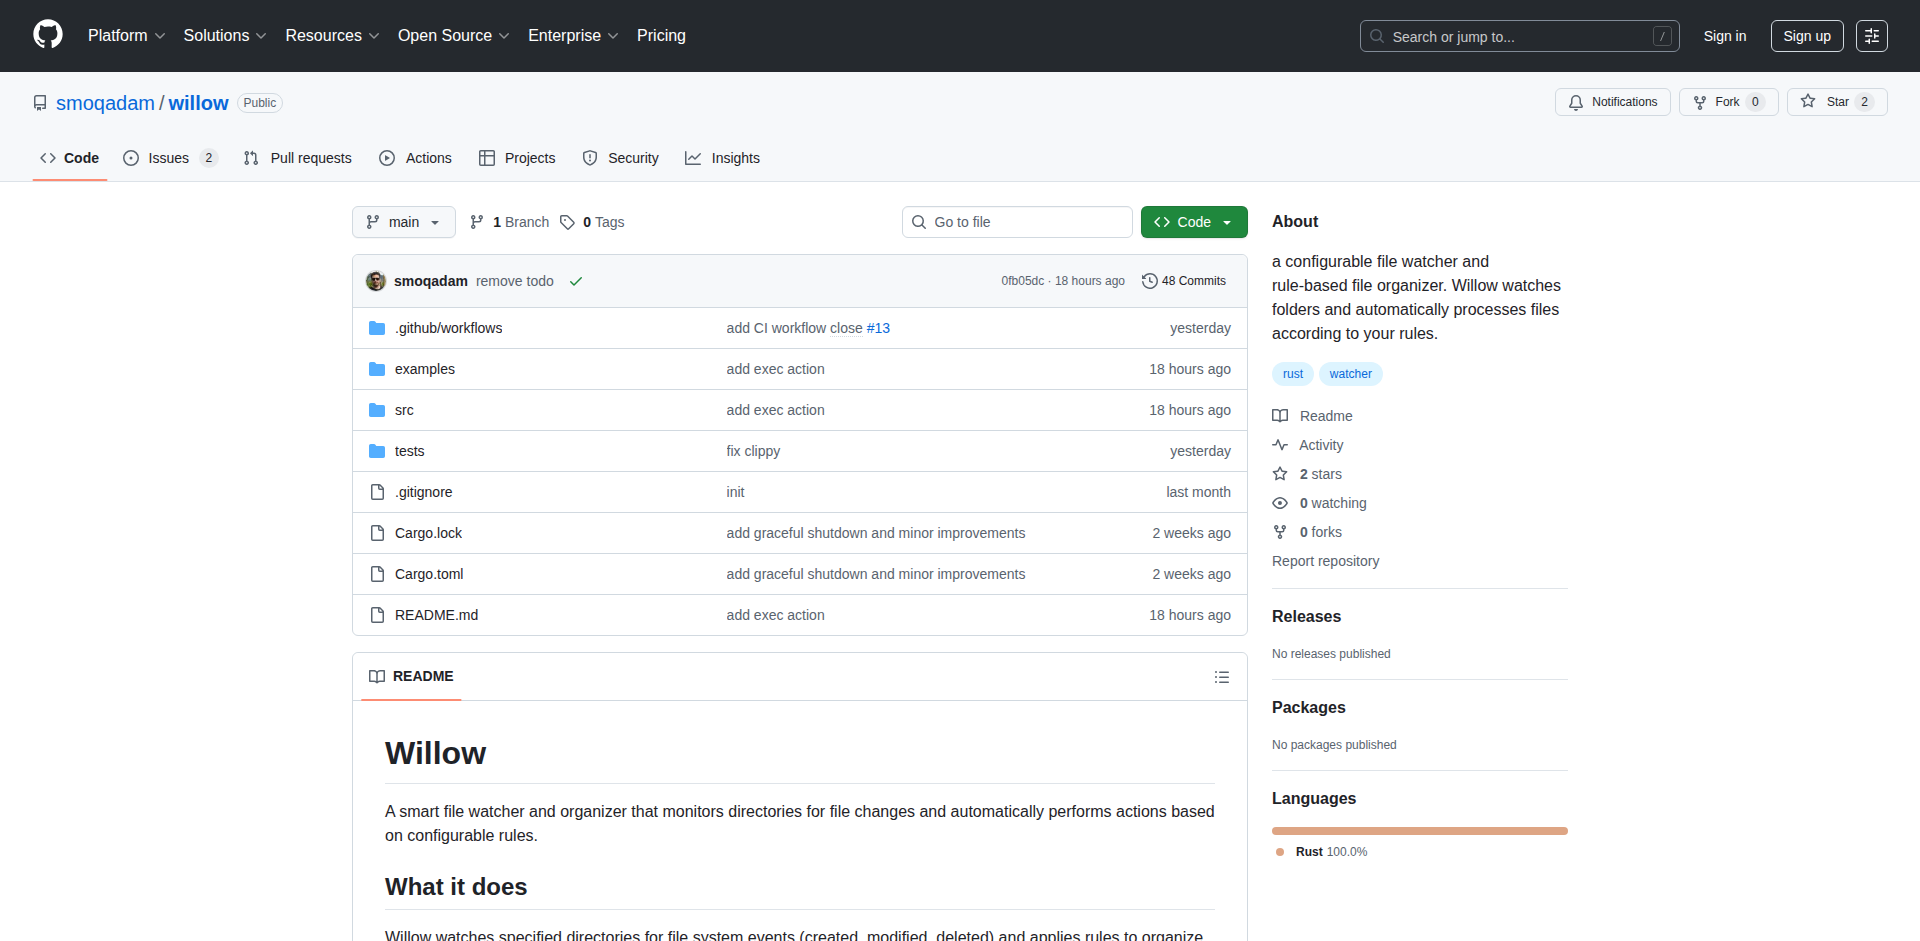Viewport: 1920px width, 941px height.
Task: Expand the Solutions menu
Action: click(224, 36)
